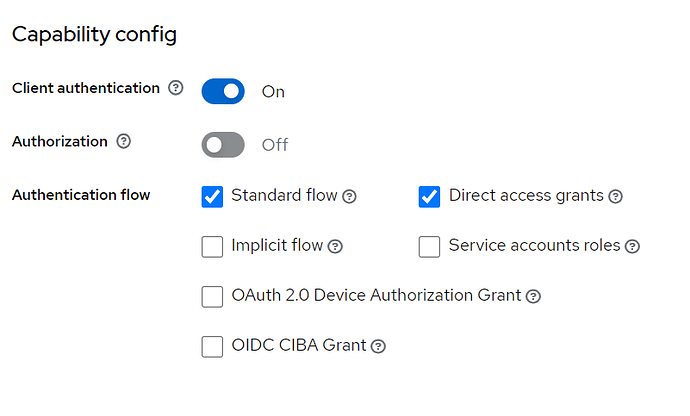Image resolution: width=690 pixels, height=416 pixels.
Task: Click help icon beside Client authentication
Action: [176, 88]
